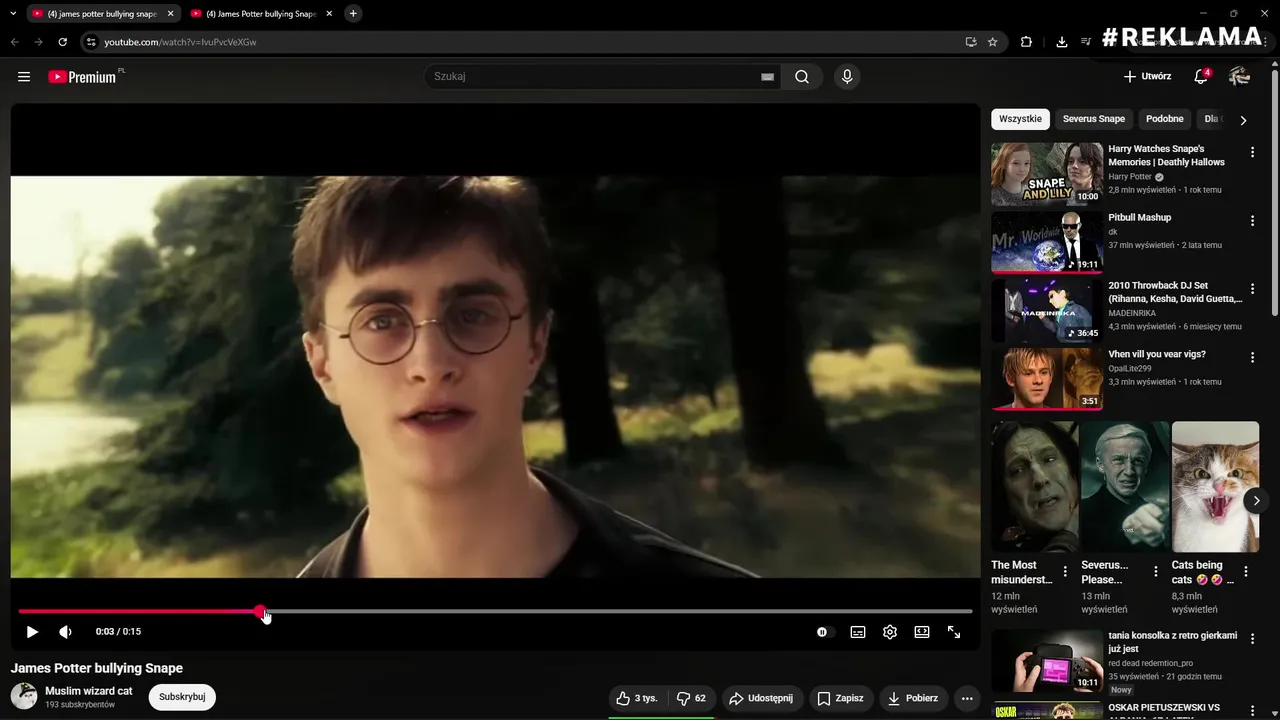Viewport: 1280px width, 720px height.
Task: Open options menu for Harry Watches Snape's Memories
Action: (x=1252, y=152)
